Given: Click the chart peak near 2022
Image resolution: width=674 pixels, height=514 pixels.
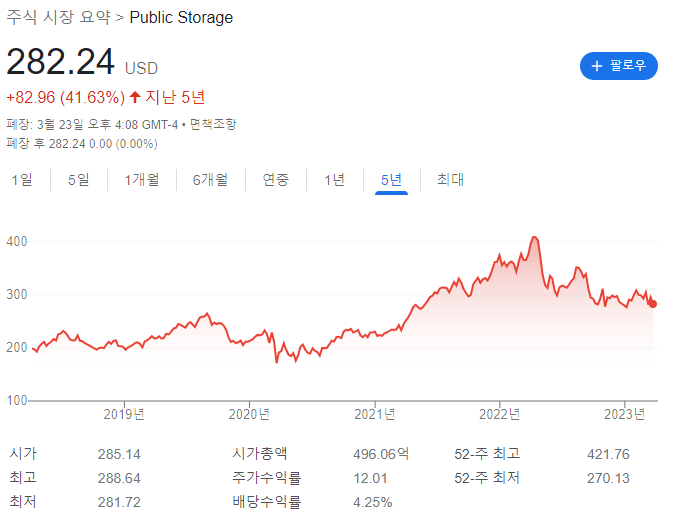Looking at the screenshot, I should [x=534, y=238].
